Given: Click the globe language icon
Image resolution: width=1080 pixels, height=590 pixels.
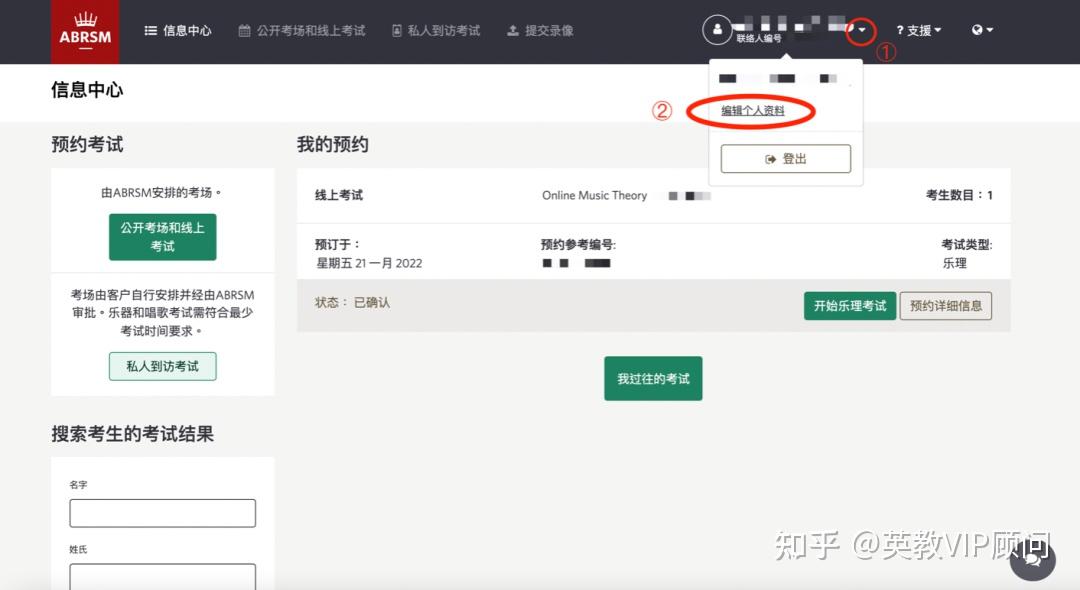Looking at the screenshot, I should click(x=976, y=29).
